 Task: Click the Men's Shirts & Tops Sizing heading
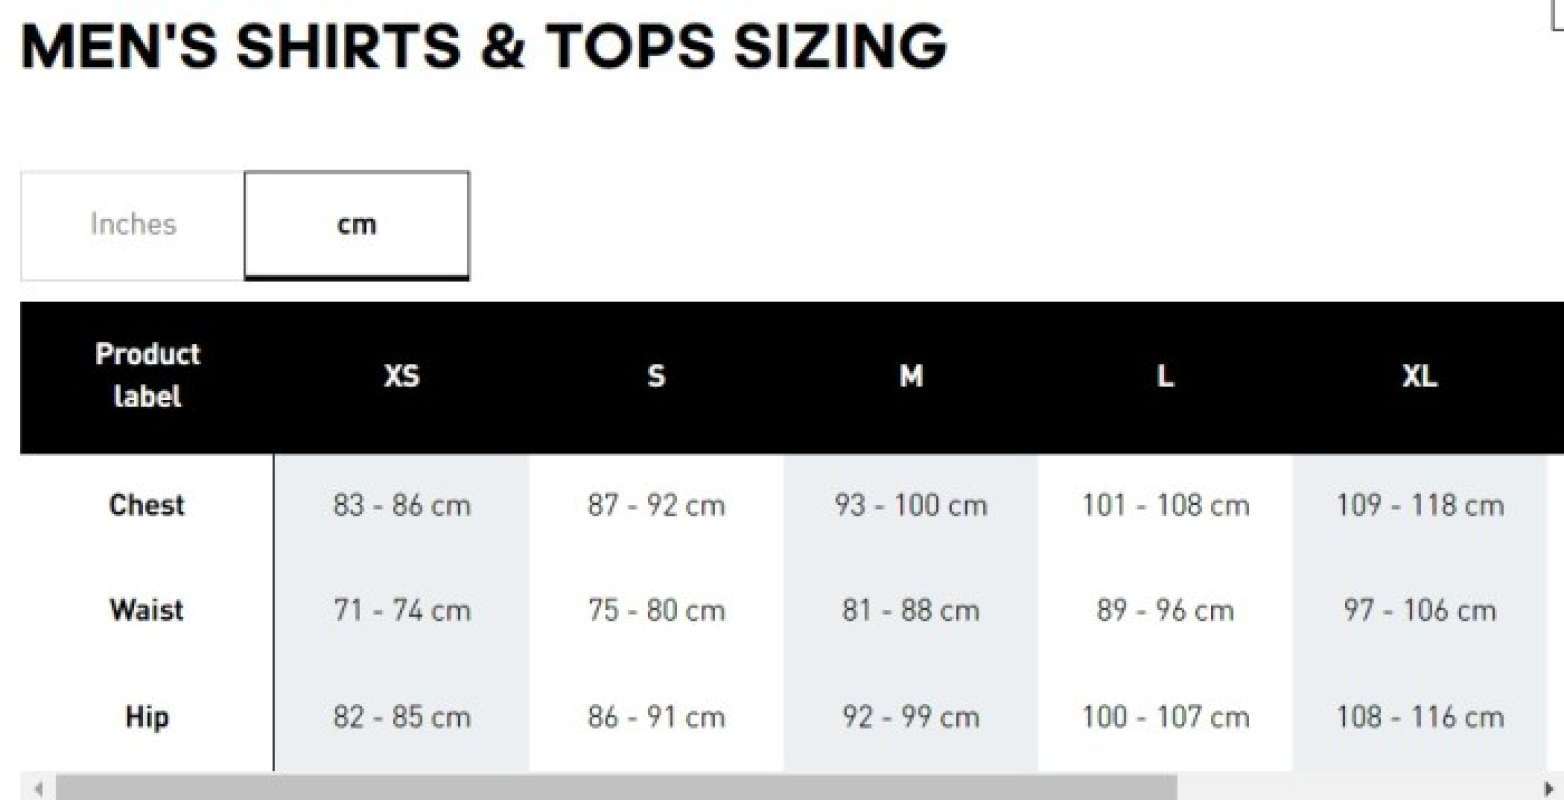coord(483,46)
